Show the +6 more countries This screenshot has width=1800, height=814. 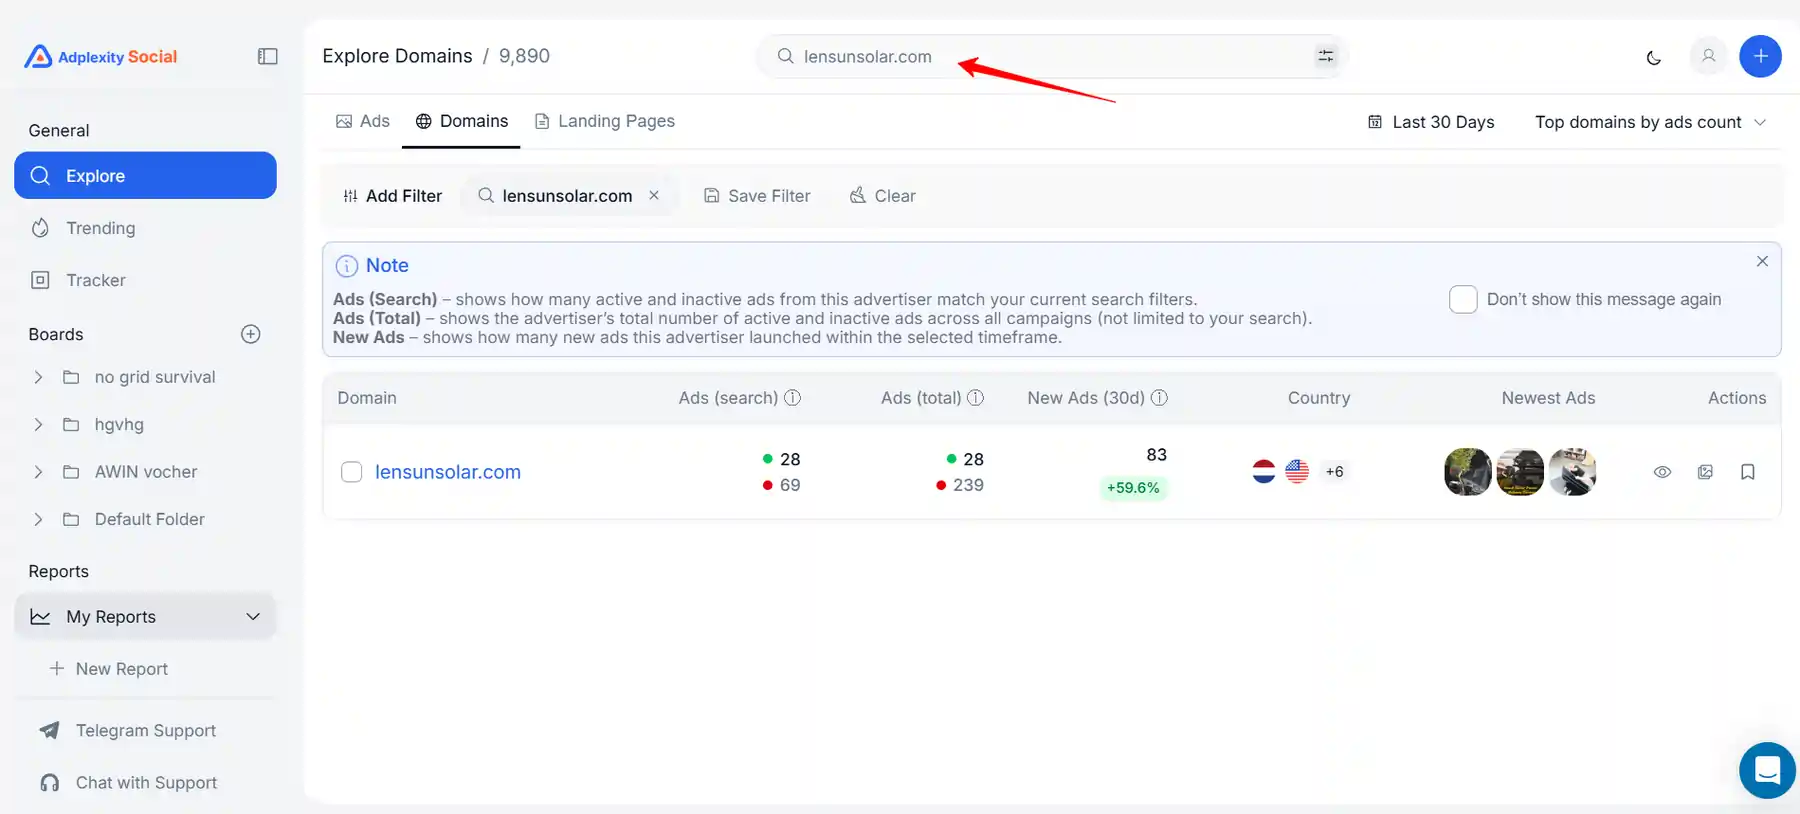[x=1335, y=471]
